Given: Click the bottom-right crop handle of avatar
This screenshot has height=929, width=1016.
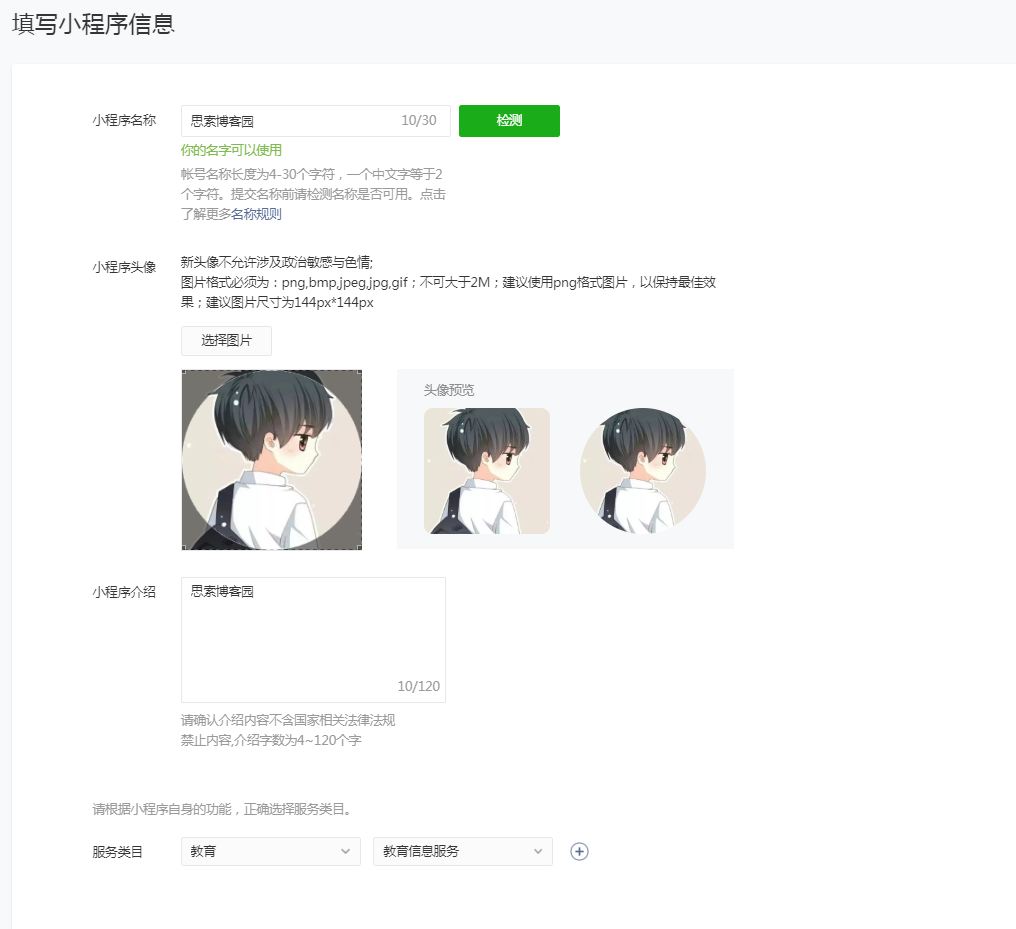Looking at the screenshot, I should tap(360, 548).
